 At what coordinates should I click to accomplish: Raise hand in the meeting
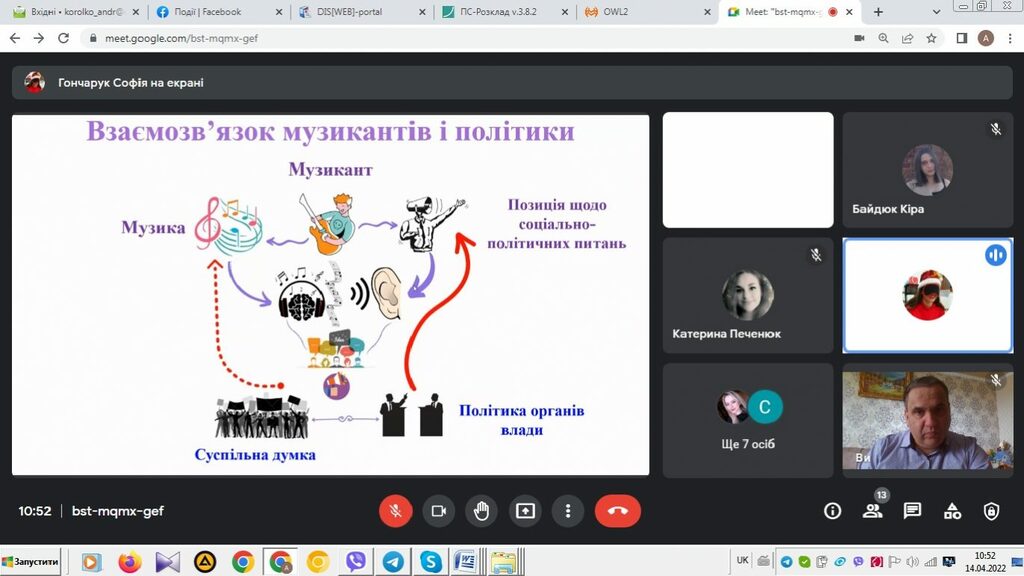(x=481, y=510)
